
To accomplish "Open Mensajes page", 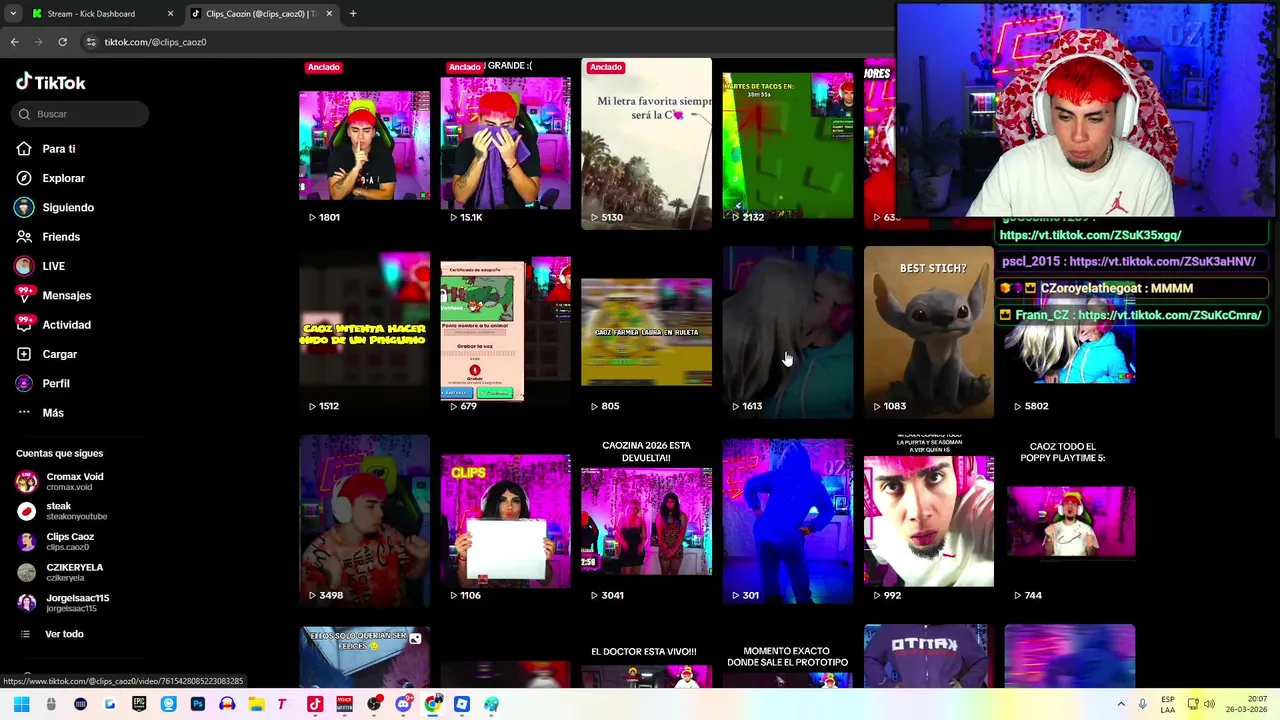I will click(x=66, y=295).
